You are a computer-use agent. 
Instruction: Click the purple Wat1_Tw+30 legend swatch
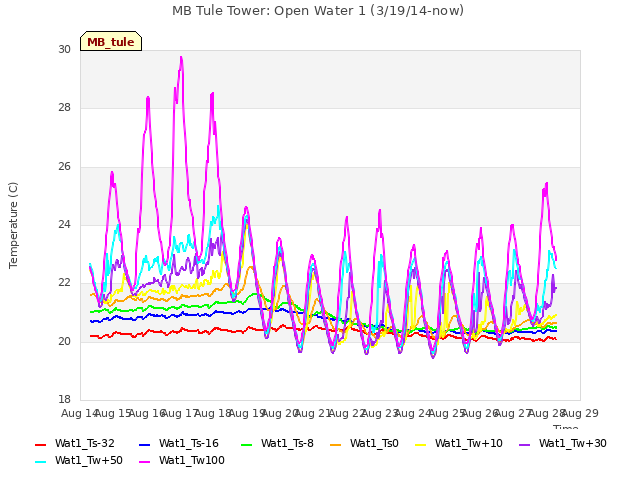pos(524,444)
